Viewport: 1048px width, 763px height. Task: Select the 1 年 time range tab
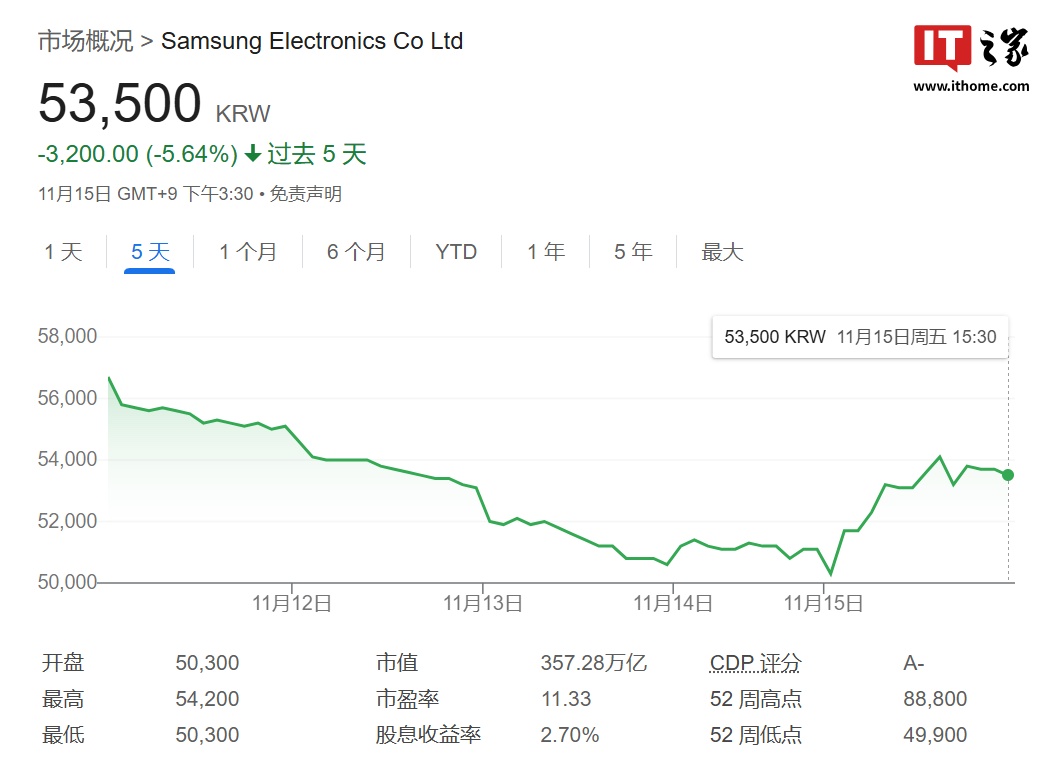546,252
